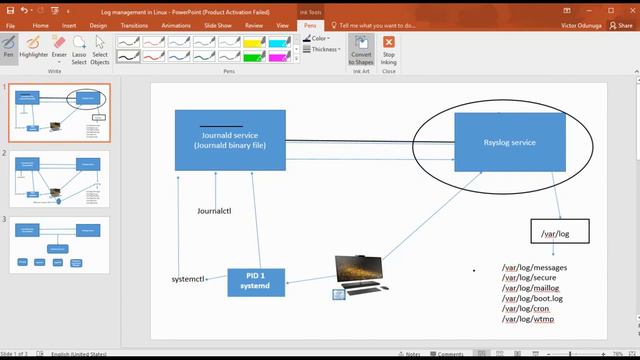Activate the Lasso Select tool
This screenshot has width=640, height=360.
79,50
